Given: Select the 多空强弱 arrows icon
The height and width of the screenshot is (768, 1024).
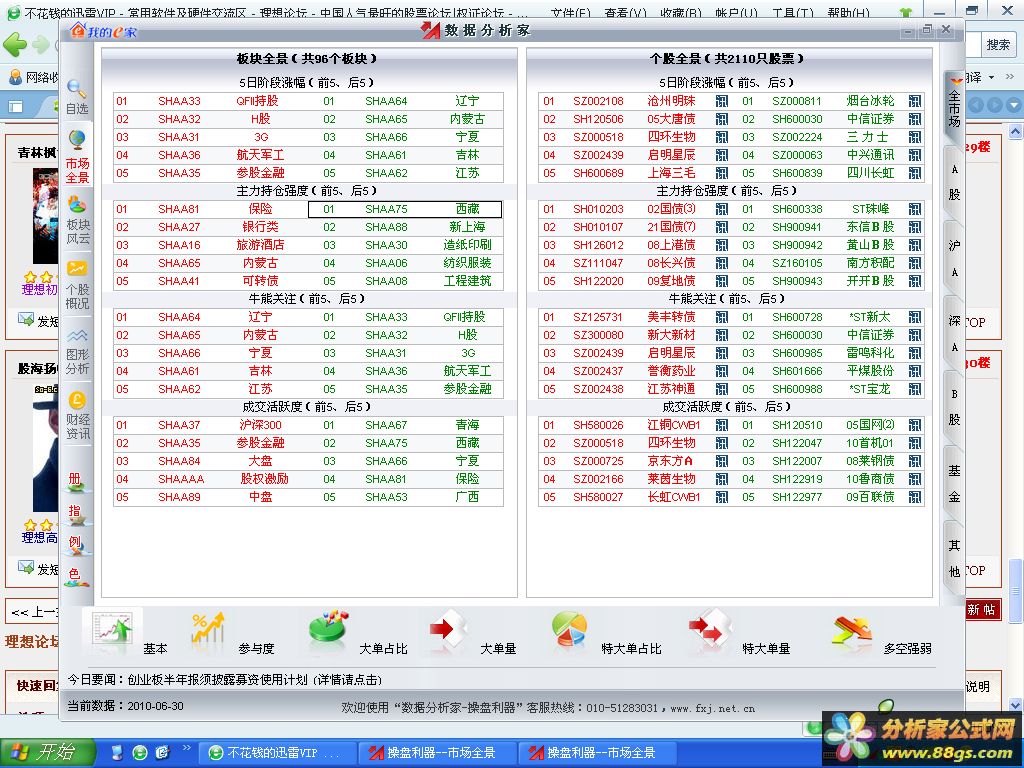Looking at the screenshot, I should (852, 632).
